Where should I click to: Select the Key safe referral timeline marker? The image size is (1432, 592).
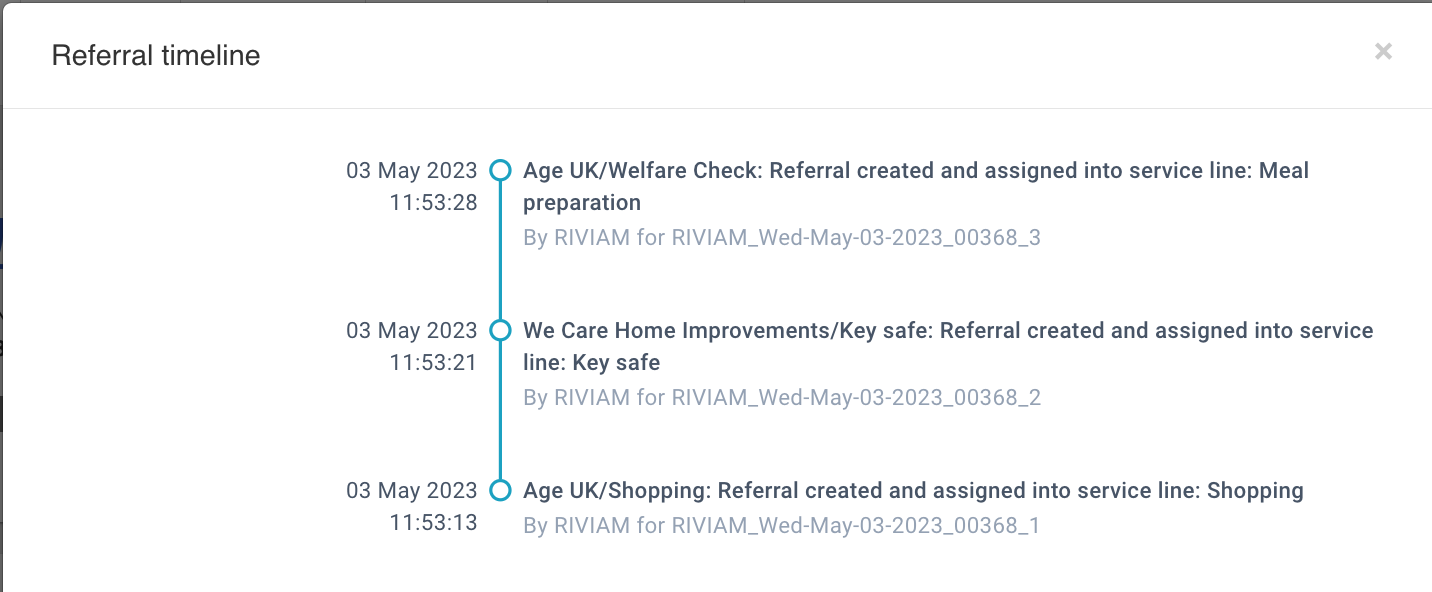point(500,331)
